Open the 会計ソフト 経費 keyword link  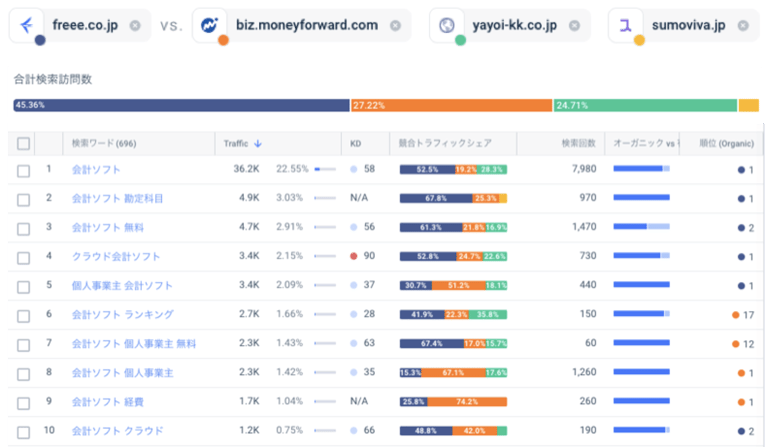point(108,402)
